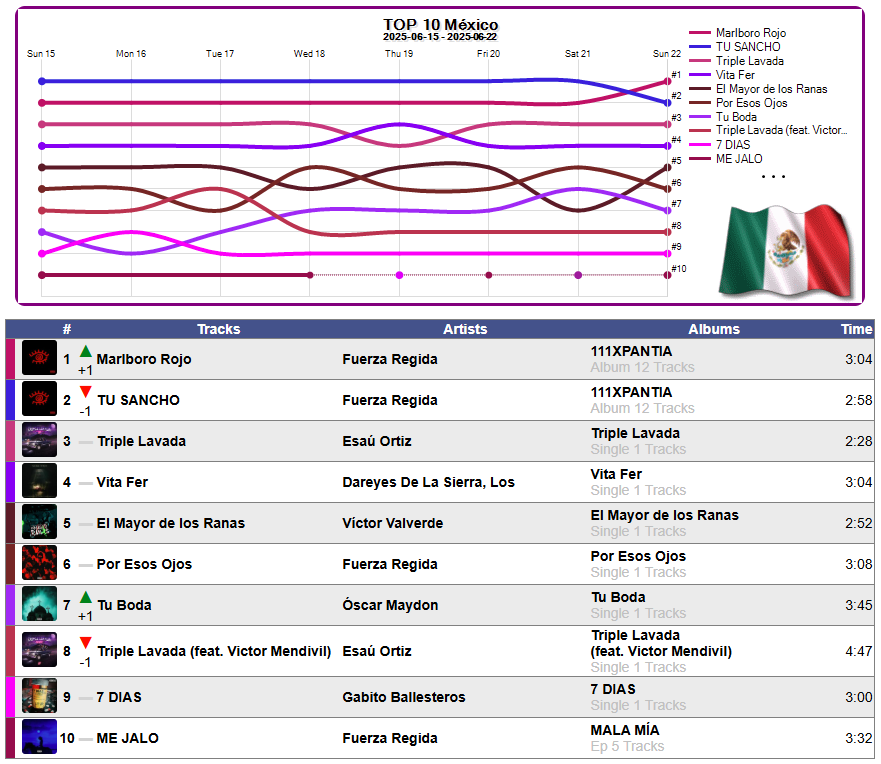Click the Sun 22 date label
This screenshot has height=764, width=881.
tap(667, 54)
